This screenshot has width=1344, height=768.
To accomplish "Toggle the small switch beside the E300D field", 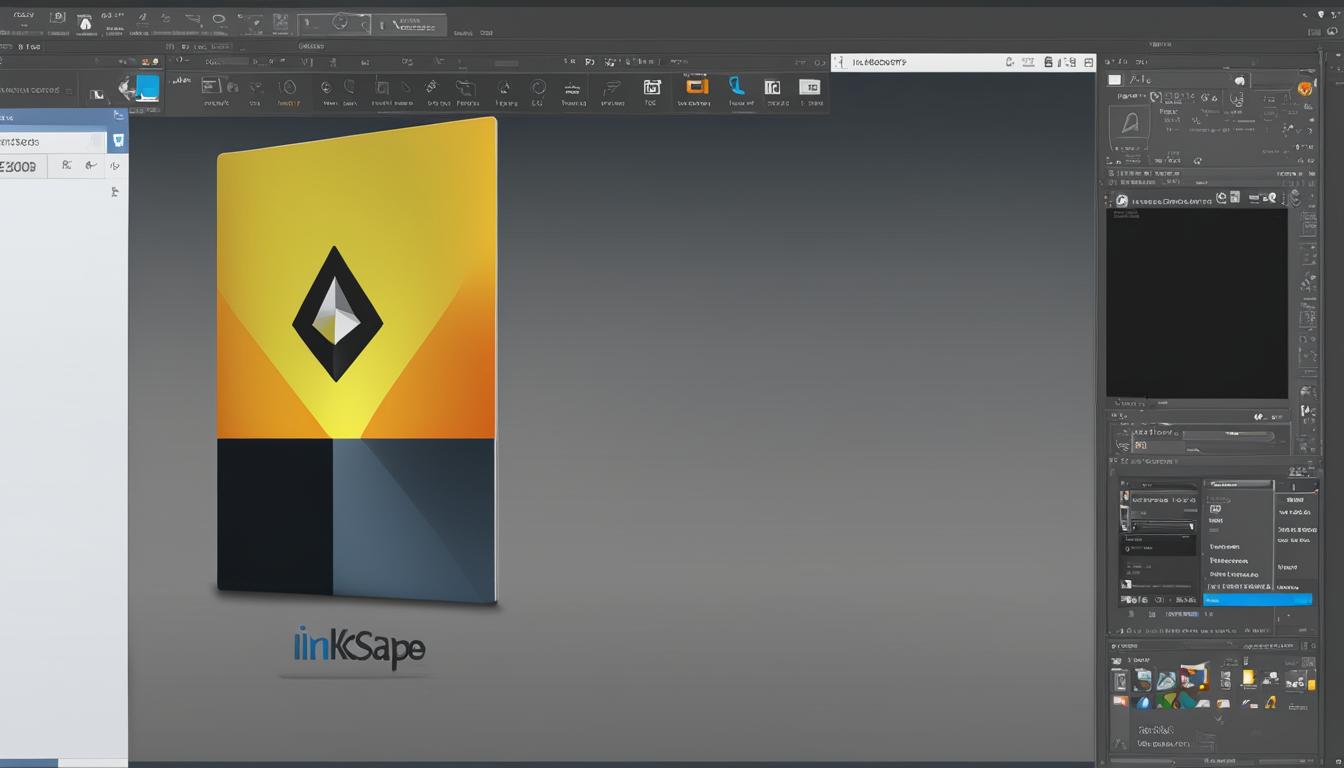I will (115, 166).
